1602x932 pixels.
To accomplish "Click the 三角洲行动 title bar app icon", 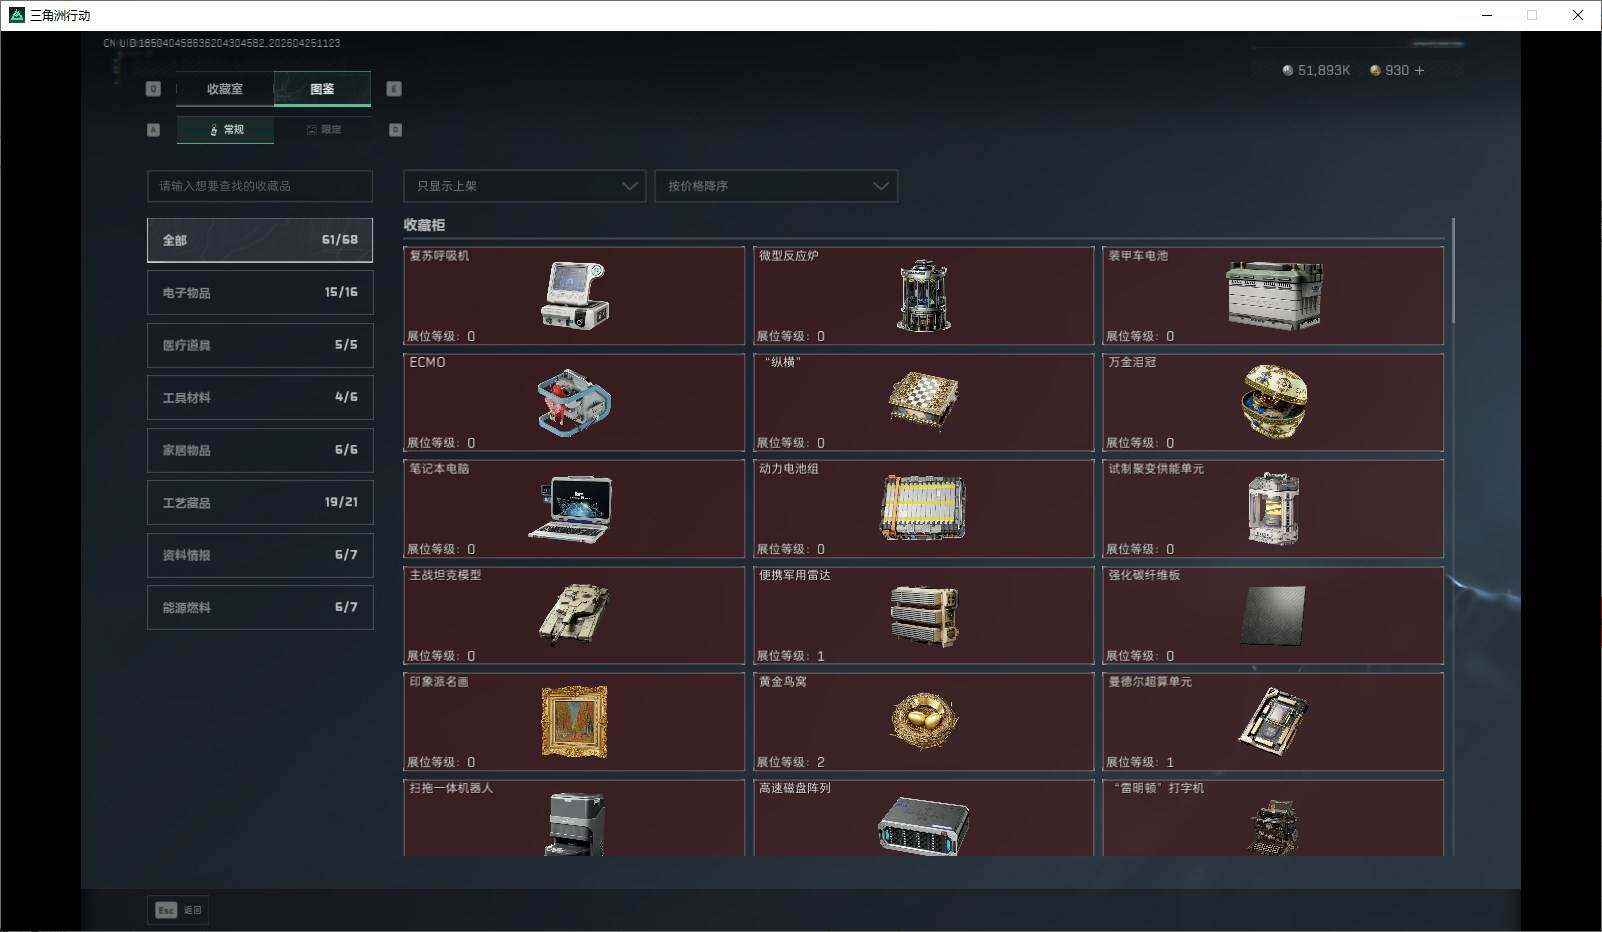I will [16, 15].
